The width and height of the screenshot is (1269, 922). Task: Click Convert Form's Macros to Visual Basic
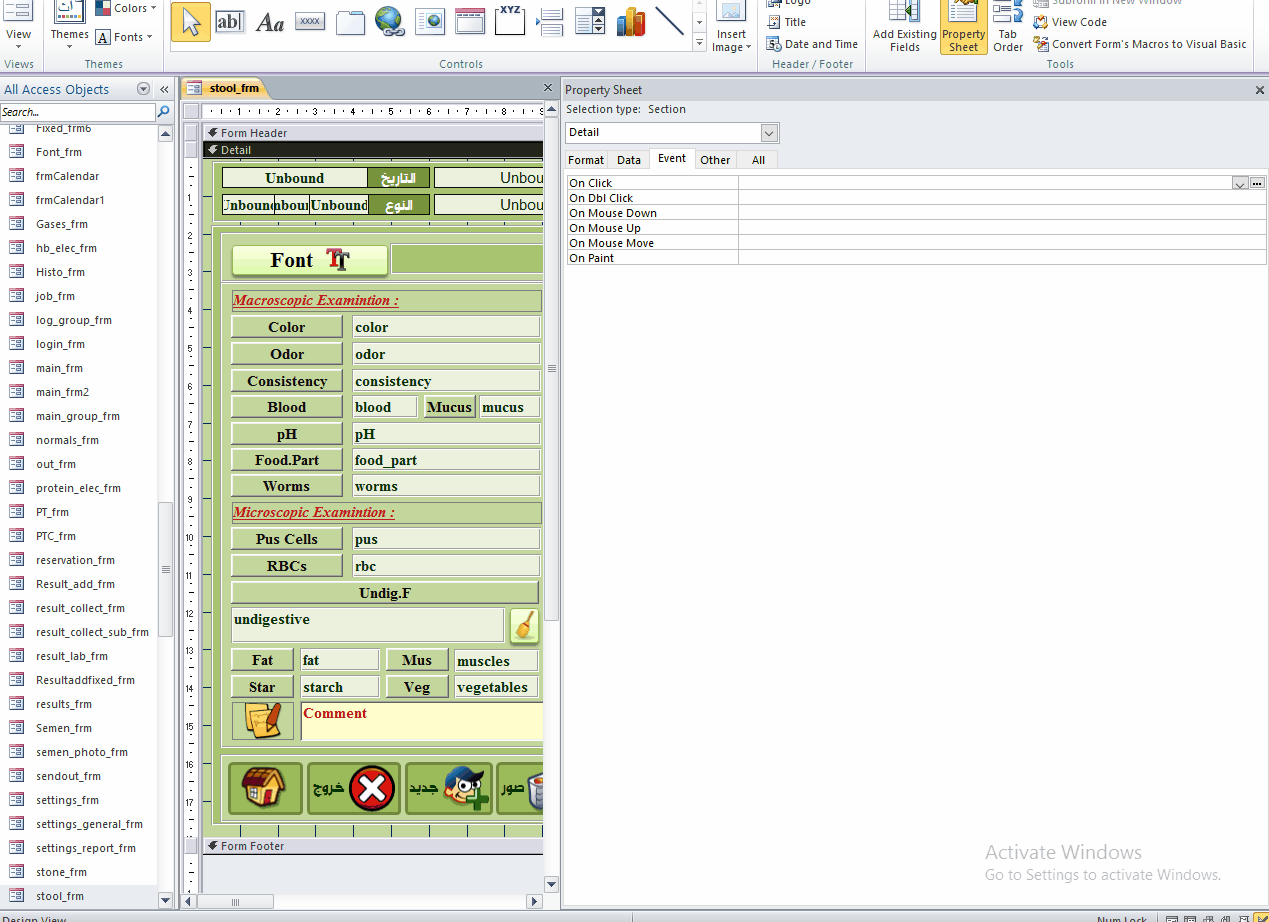tap(1140, 44)
